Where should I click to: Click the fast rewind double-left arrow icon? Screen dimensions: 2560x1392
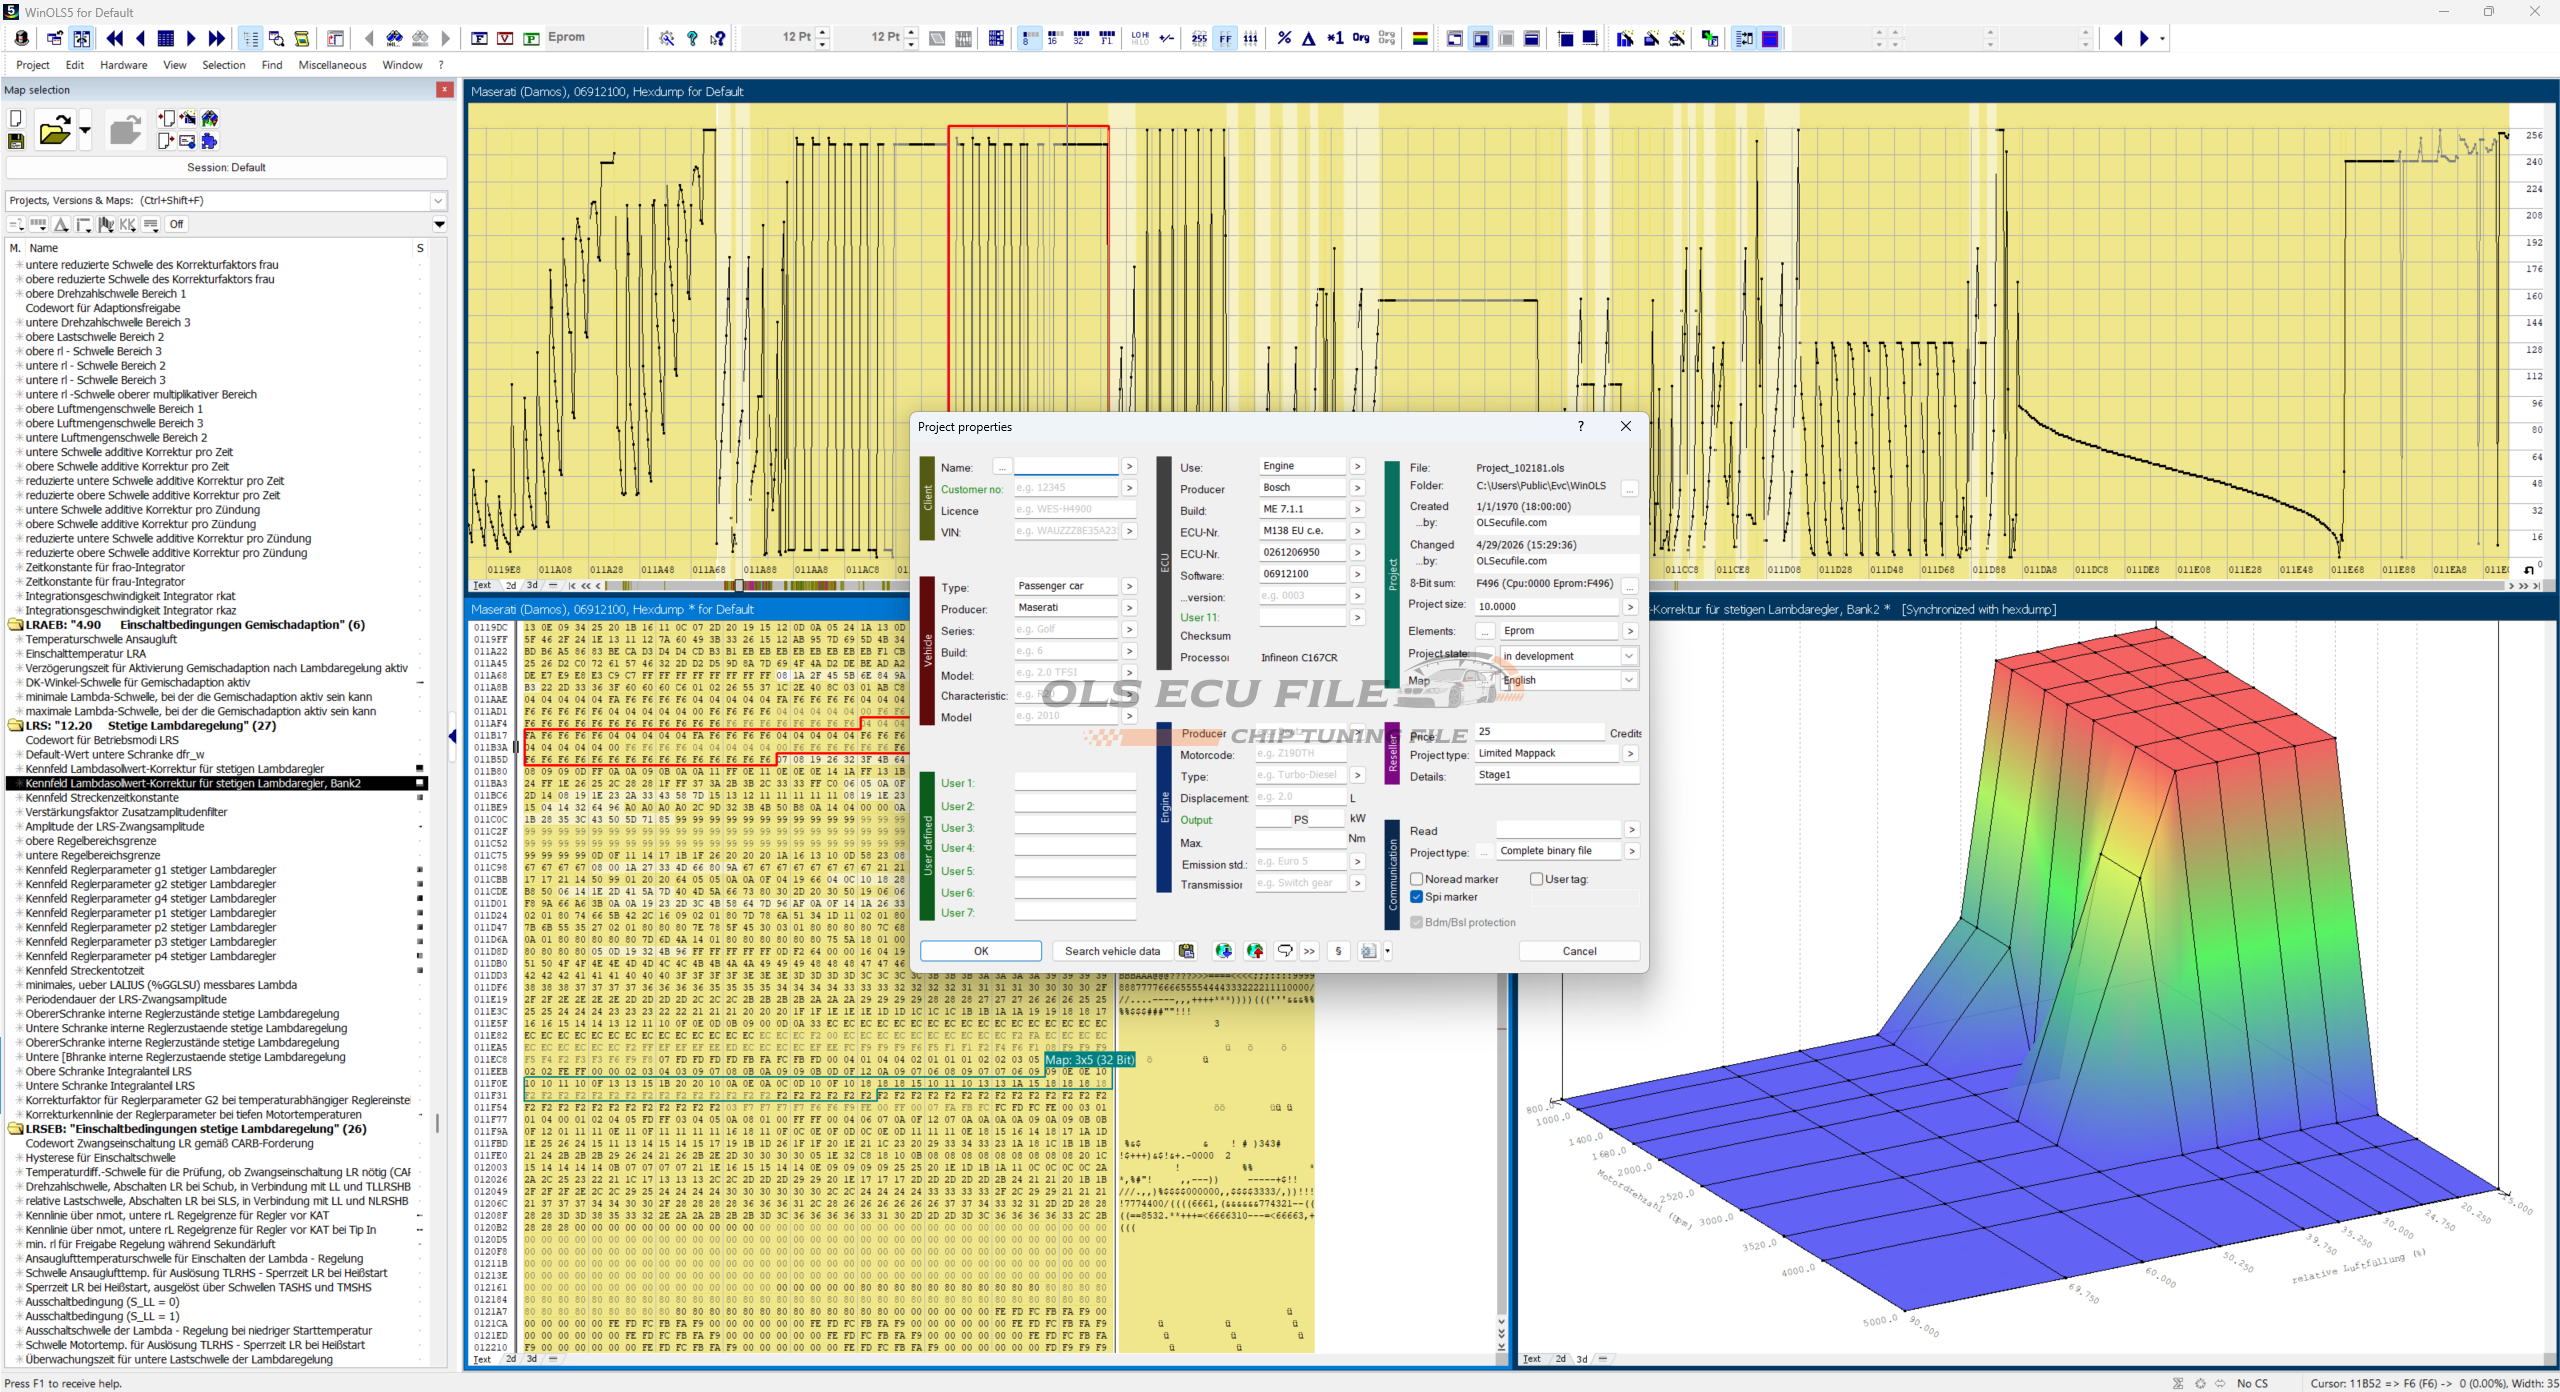point(115,38)
